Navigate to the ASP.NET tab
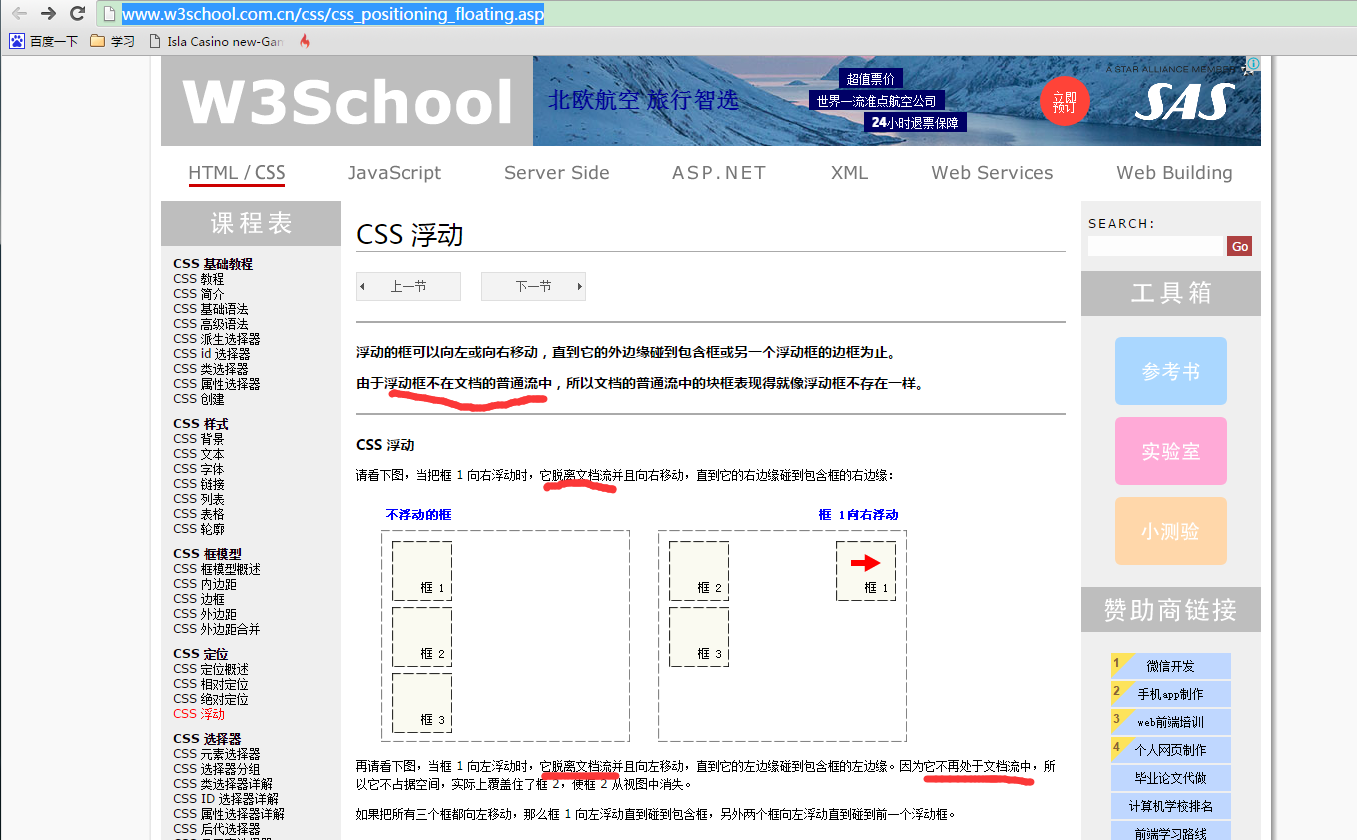The height and width of the screenshot is (840, 1357). click(718, 173)
